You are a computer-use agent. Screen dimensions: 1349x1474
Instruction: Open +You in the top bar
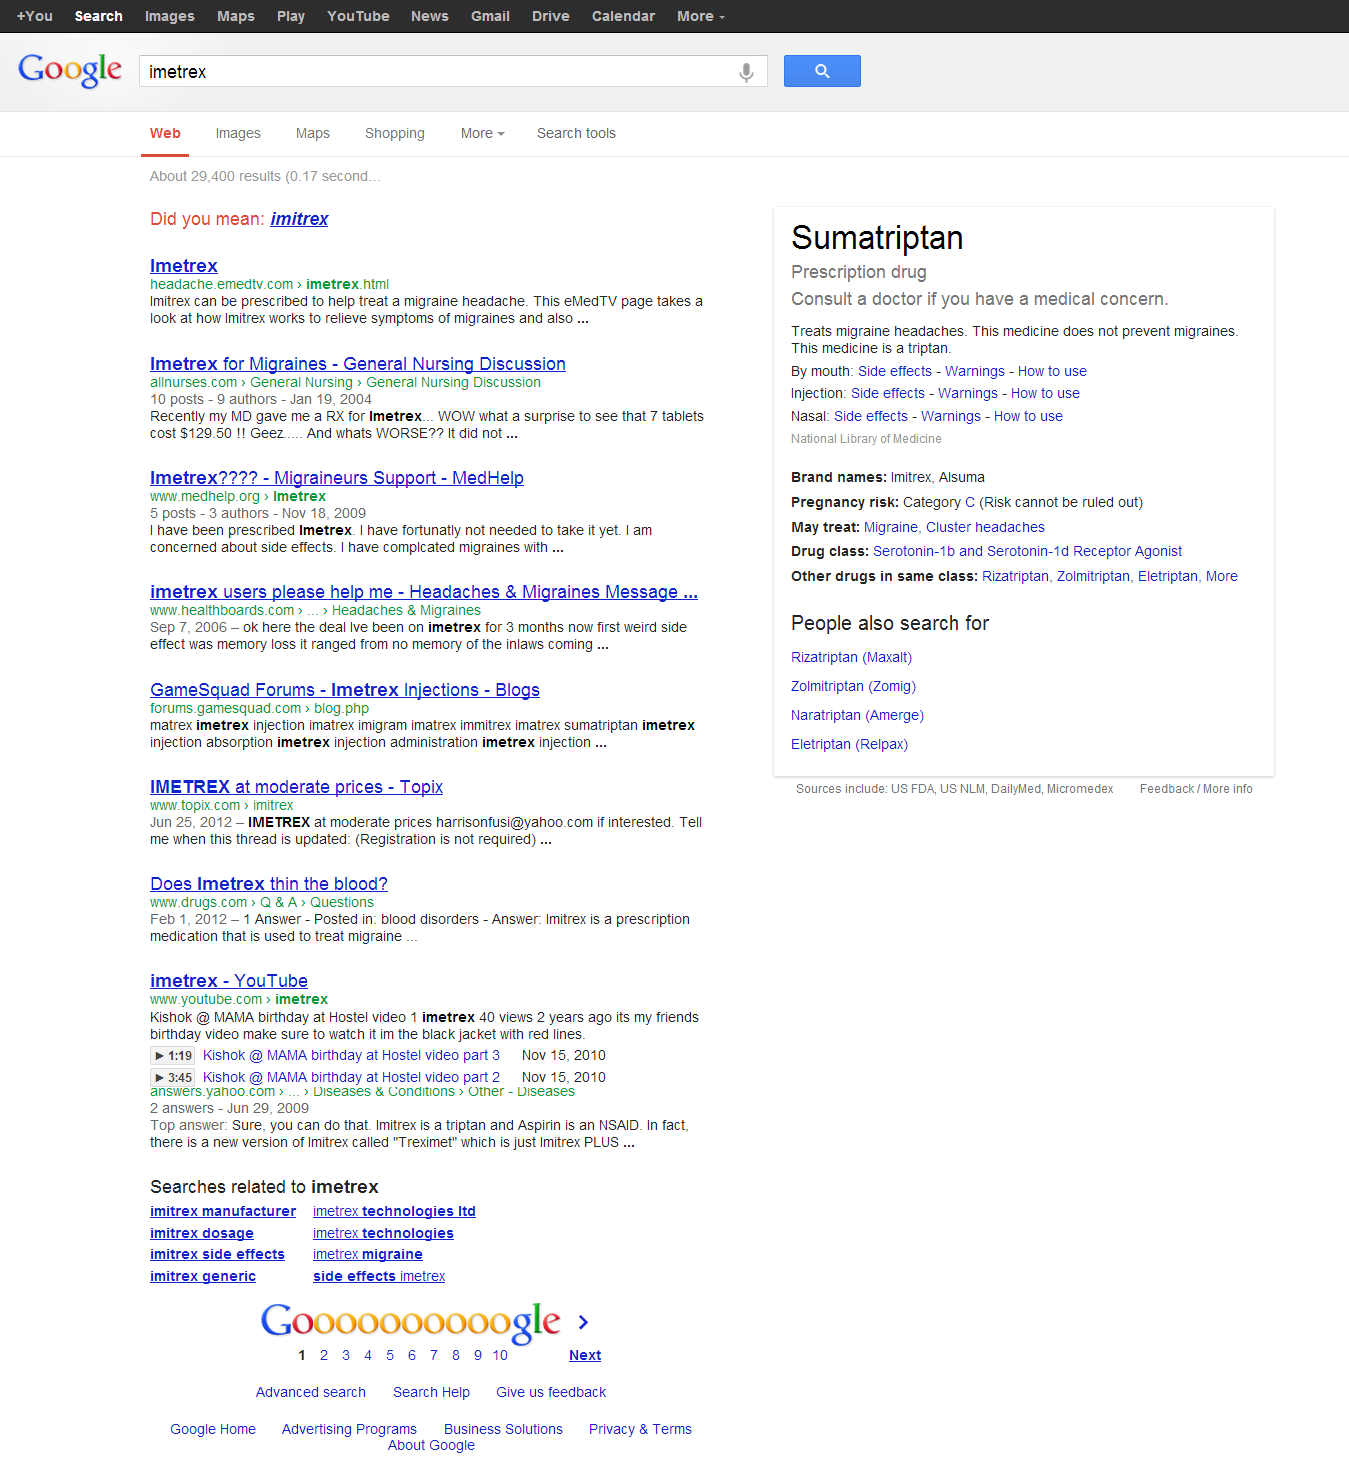(x=35, y=16)
